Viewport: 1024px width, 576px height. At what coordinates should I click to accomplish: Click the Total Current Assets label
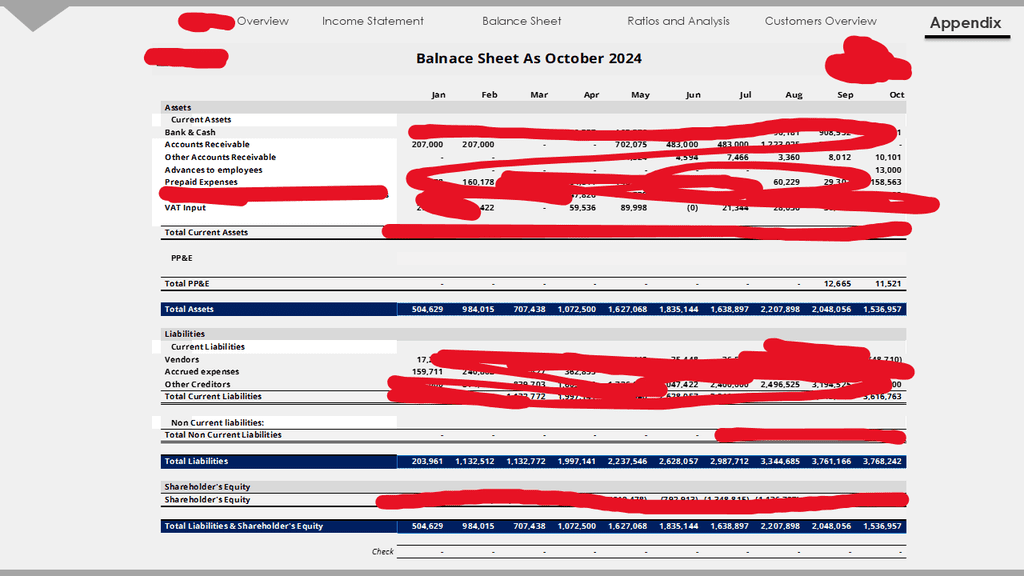tap(206, 232)
